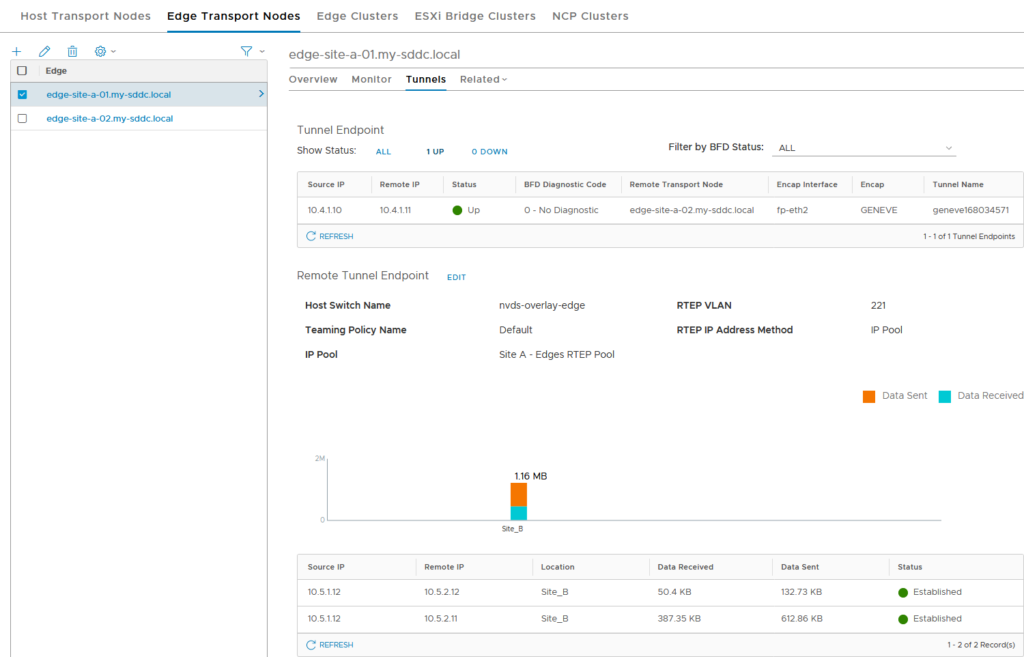The width and height of the screenshot is (1024, 657).
Task: Click tunnel name geneve168034571
Action: (970, 210)
